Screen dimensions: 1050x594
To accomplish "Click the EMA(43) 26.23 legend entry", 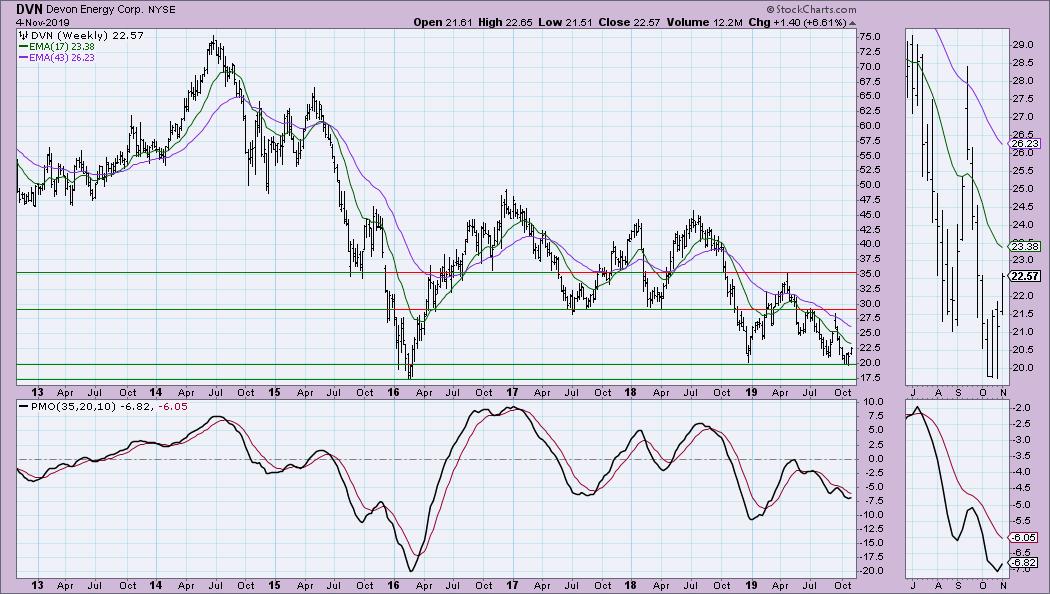I will coord(61,58).
